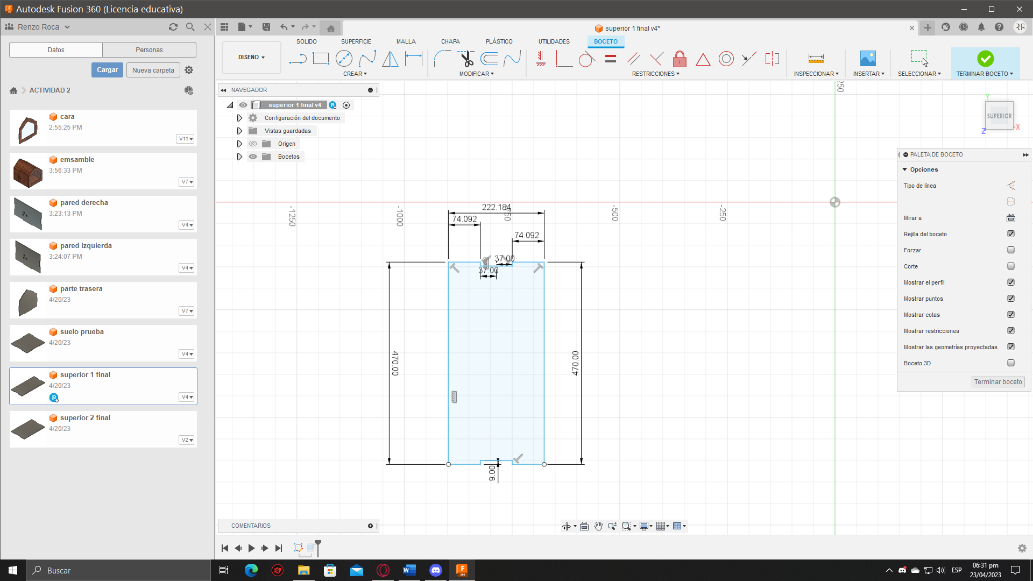Pick the Trim scissors tool
1033x581 pixels.
click(x=465, y=58)
